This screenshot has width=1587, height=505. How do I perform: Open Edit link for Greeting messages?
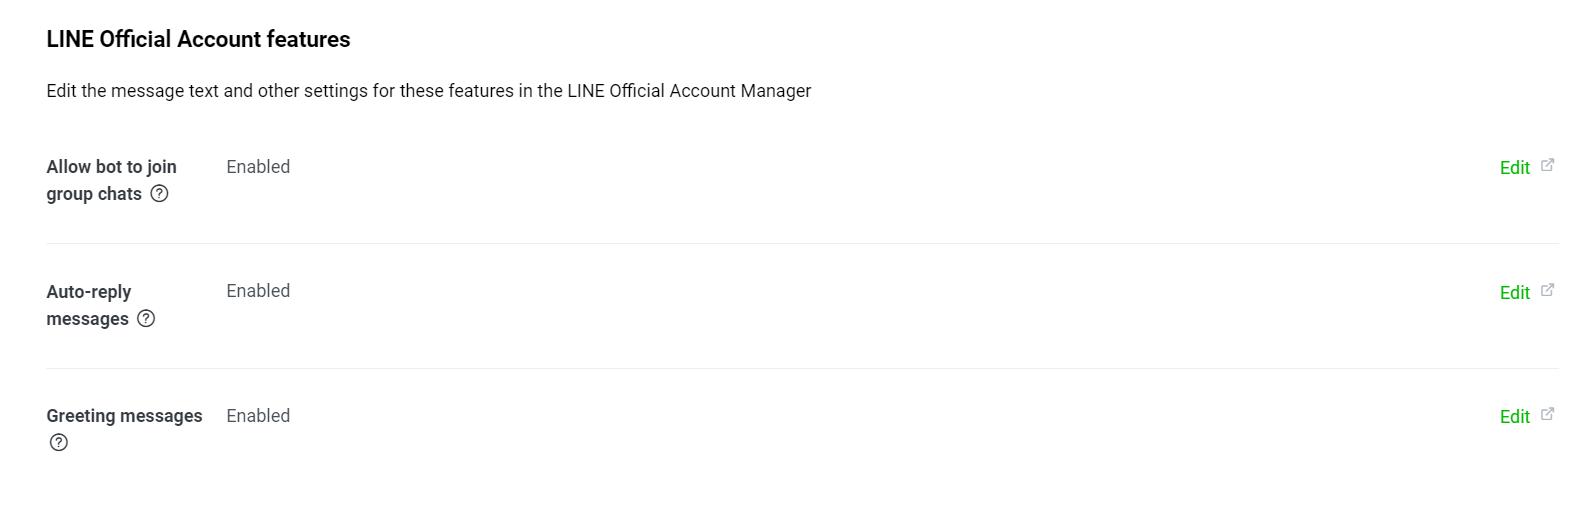(x=1514, y=417)
